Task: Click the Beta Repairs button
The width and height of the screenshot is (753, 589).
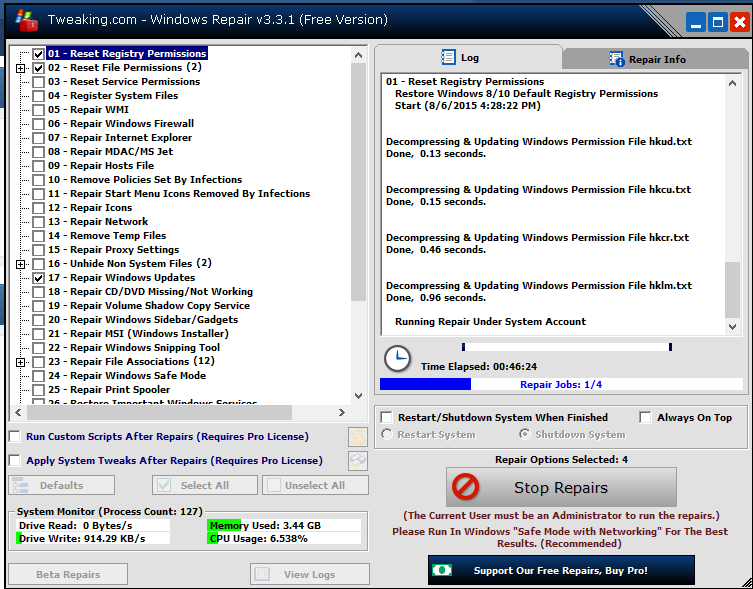Action: point(68,574)
